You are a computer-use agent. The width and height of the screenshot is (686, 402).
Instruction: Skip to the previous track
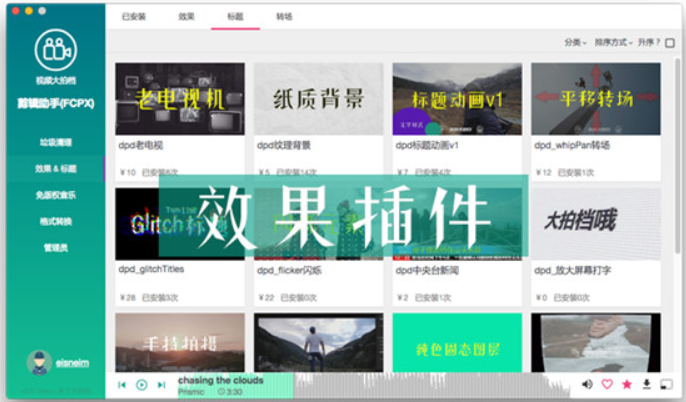point(122,384)
